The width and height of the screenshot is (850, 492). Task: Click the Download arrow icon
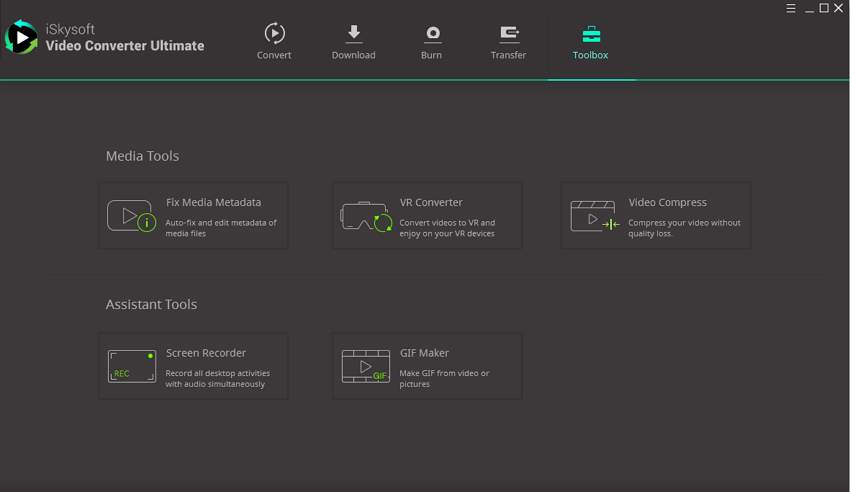click(353, 33)
